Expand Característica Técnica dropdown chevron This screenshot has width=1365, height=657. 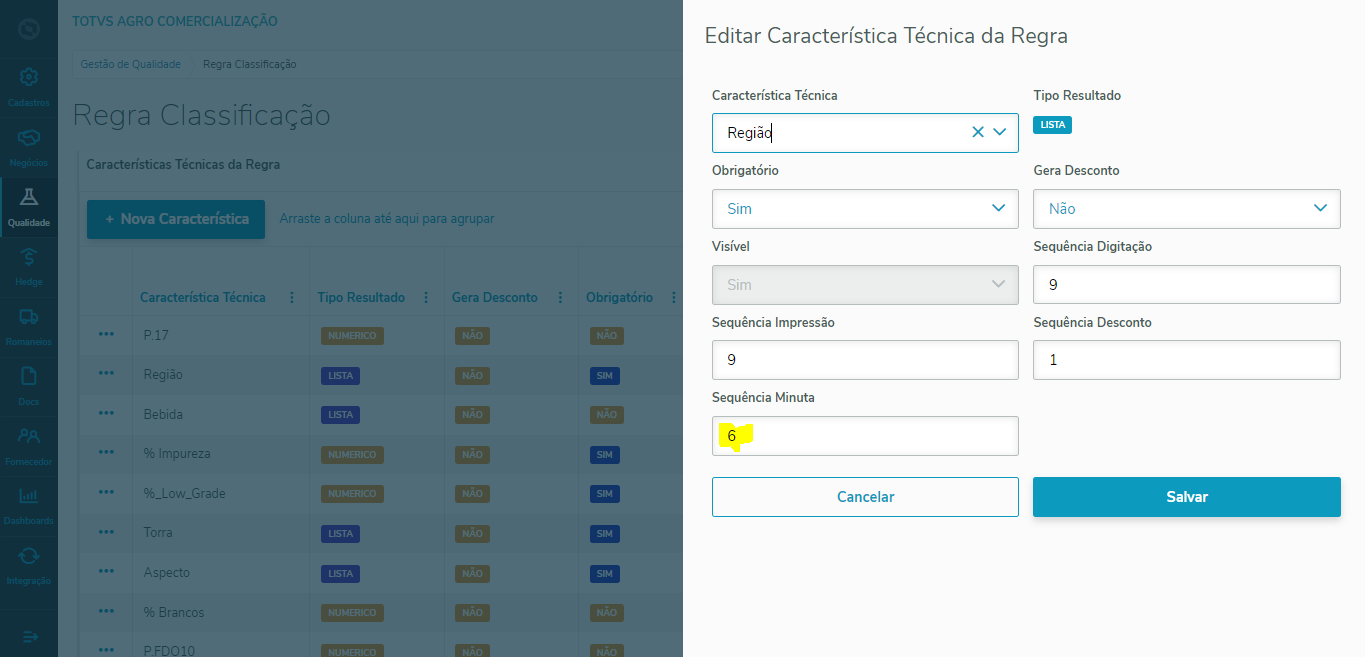pyautogui.click(x=1000, y=132)
